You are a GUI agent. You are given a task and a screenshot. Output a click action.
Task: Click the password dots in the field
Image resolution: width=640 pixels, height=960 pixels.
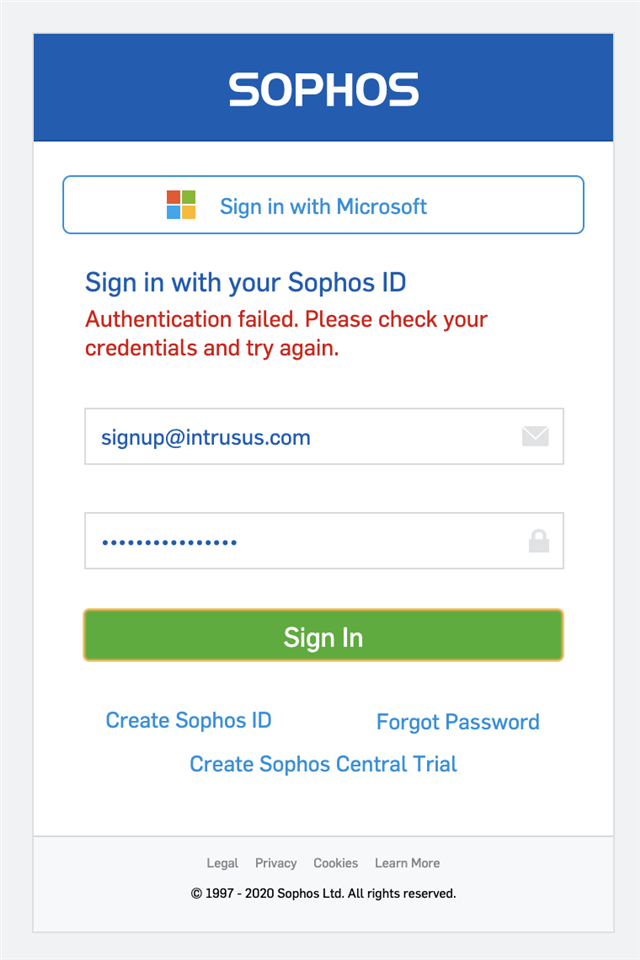tap(170, 542)
